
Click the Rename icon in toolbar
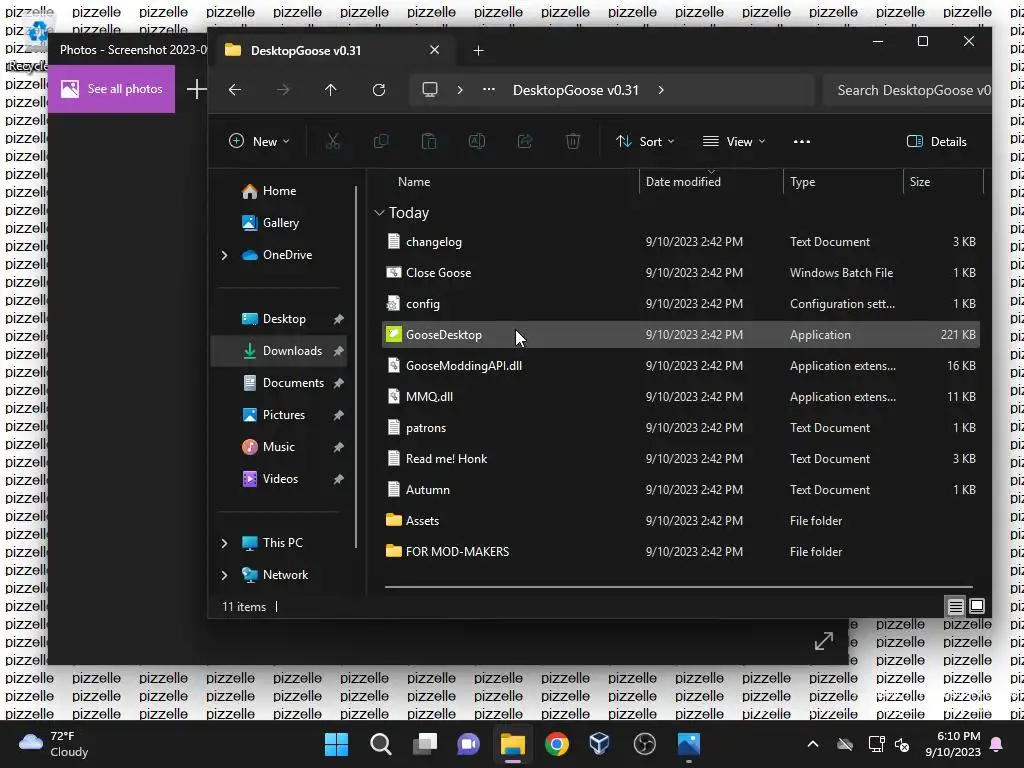(x=477, y=141)
